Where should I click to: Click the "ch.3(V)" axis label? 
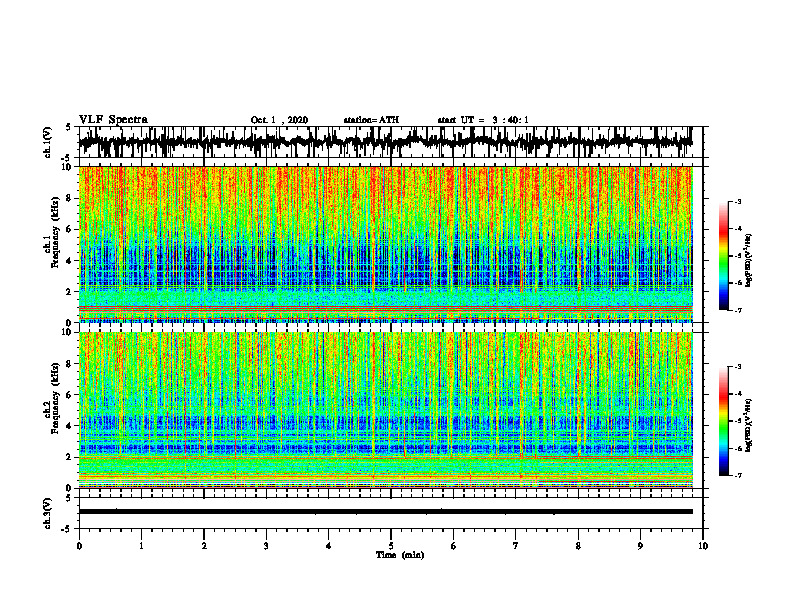pos(48,513)
